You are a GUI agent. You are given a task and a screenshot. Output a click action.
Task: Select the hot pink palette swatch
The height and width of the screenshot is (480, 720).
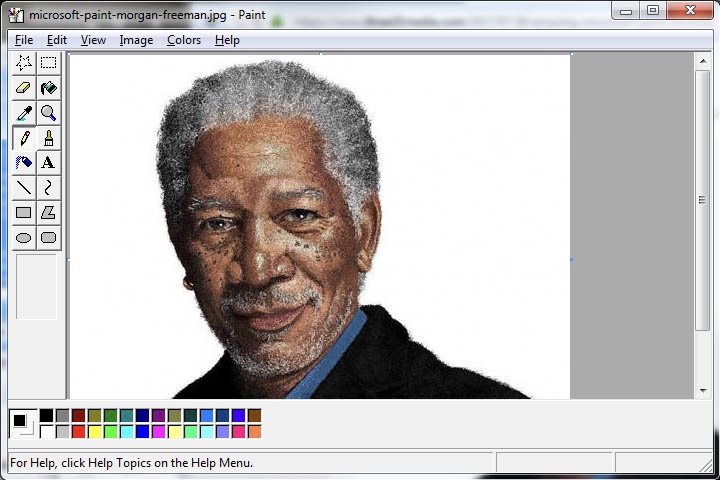(x=238, y=432)
